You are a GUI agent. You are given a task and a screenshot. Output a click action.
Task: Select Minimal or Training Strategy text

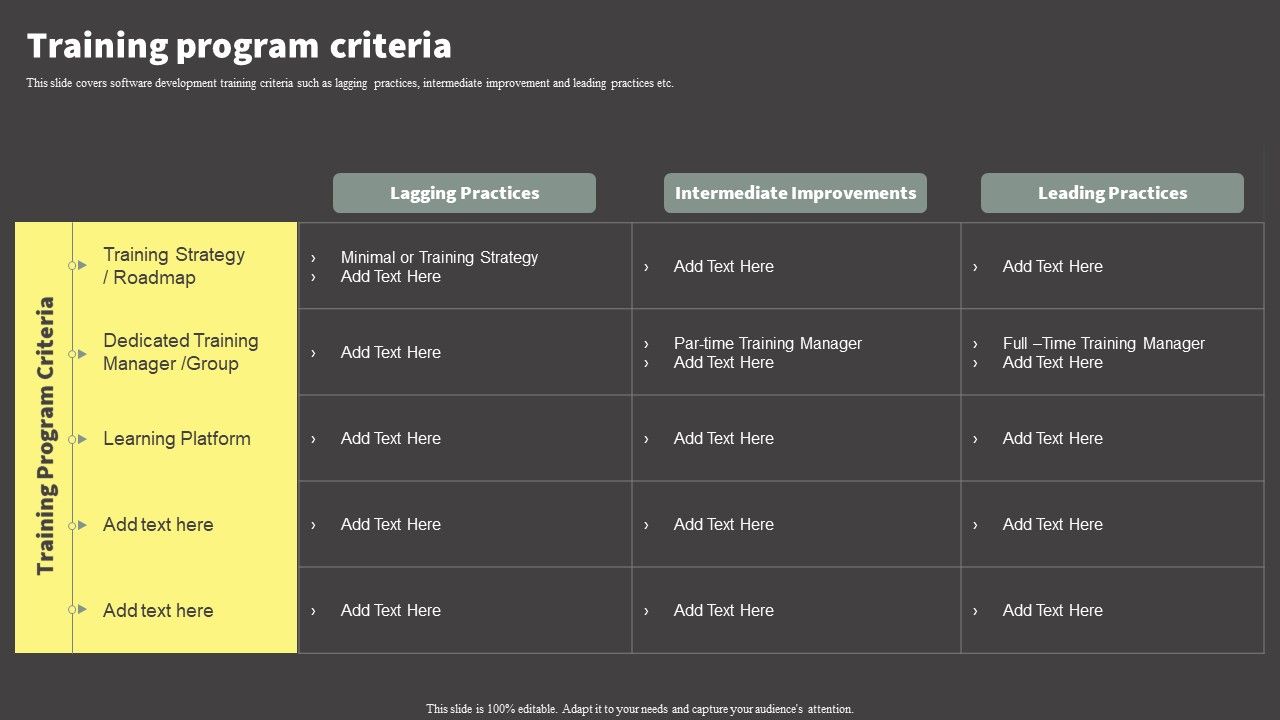click(x=439, y=257)
